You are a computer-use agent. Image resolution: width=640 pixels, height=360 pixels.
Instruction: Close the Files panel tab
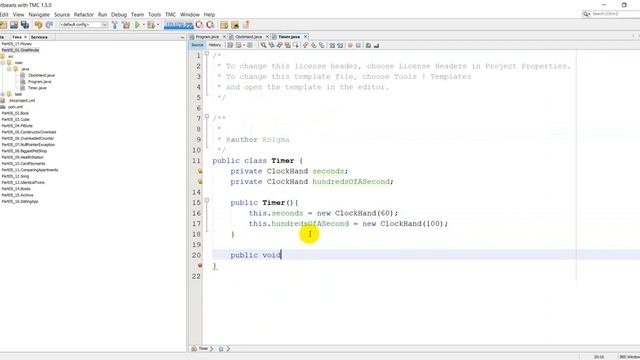click(25, 37)
